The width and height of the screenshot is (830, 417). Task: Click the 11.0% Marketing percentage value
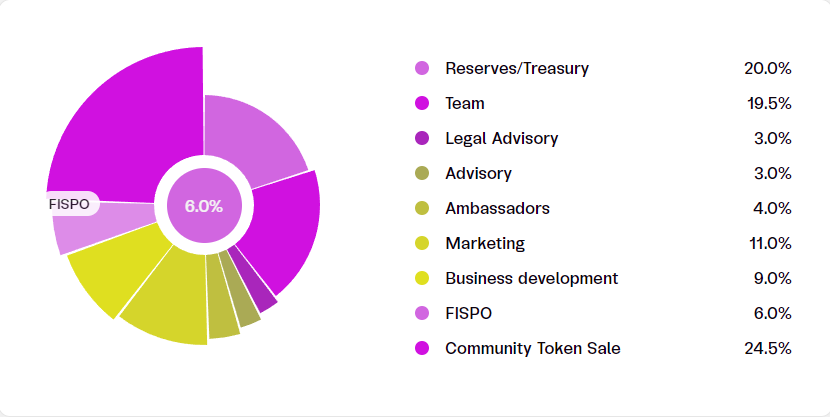770,244
